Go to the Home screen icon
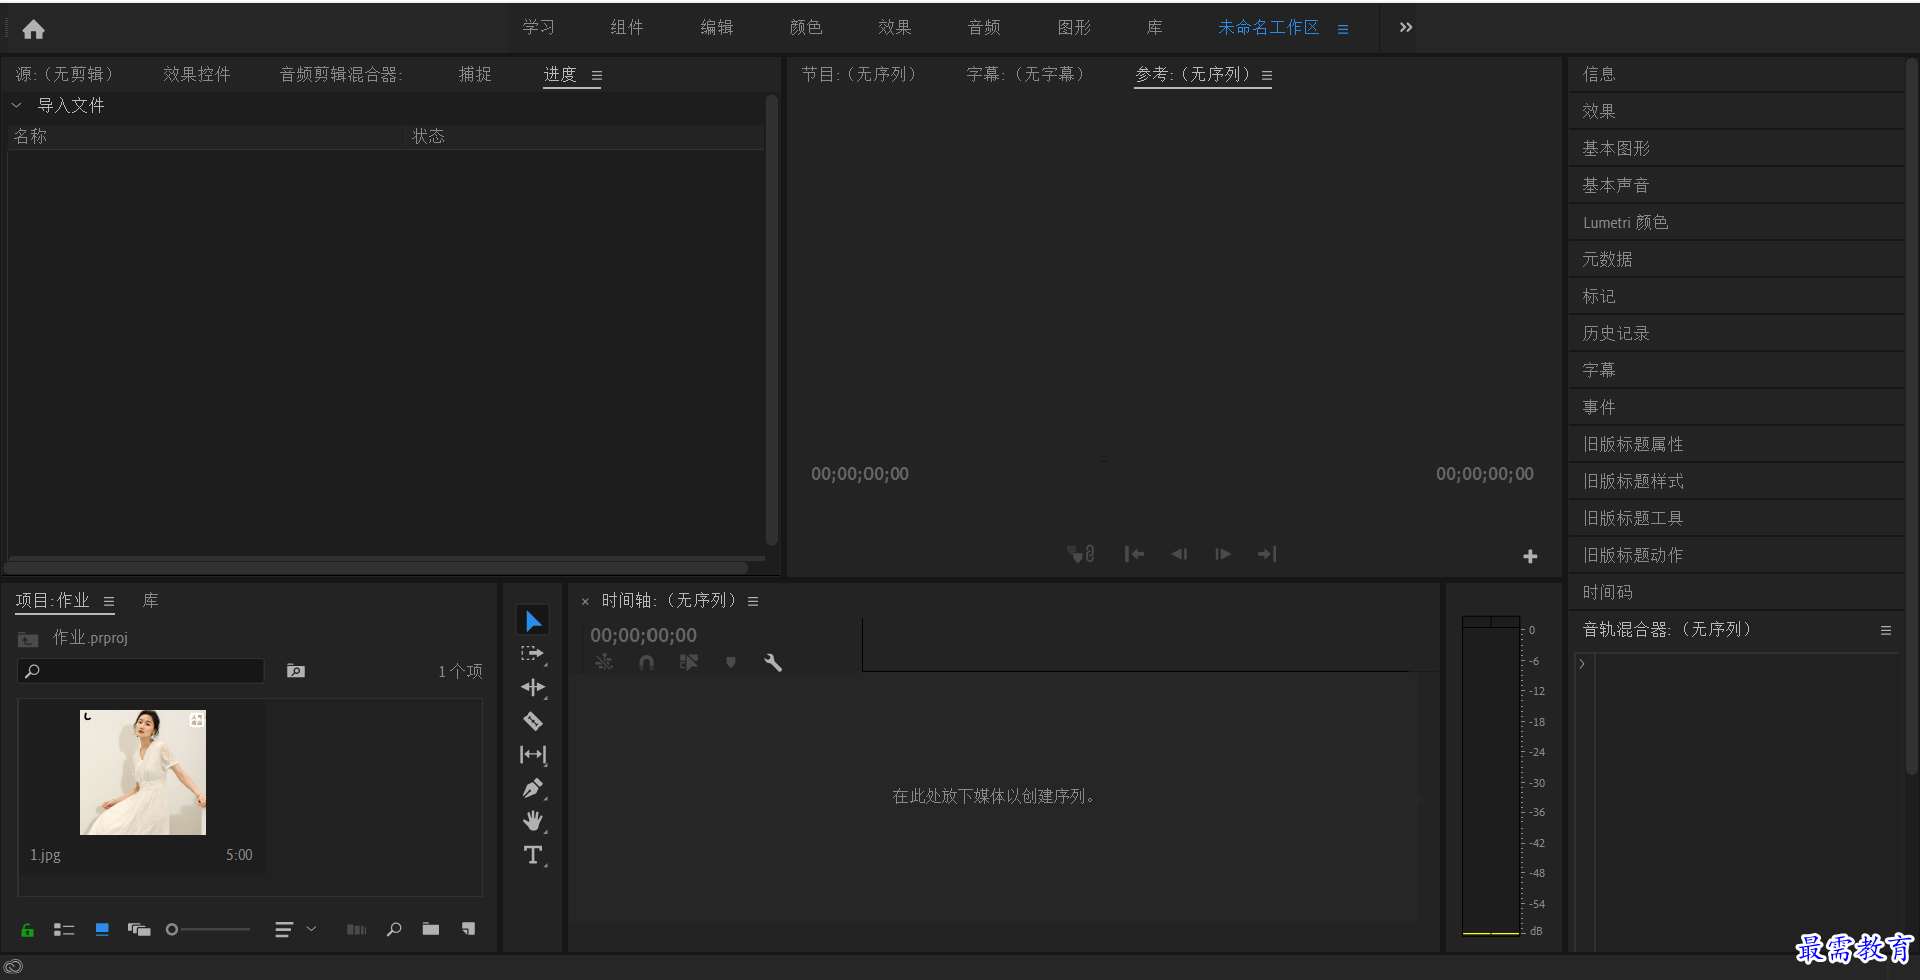Image resolution: width=1920 pixels, height=980 pixels. click(x=33, y=29)
